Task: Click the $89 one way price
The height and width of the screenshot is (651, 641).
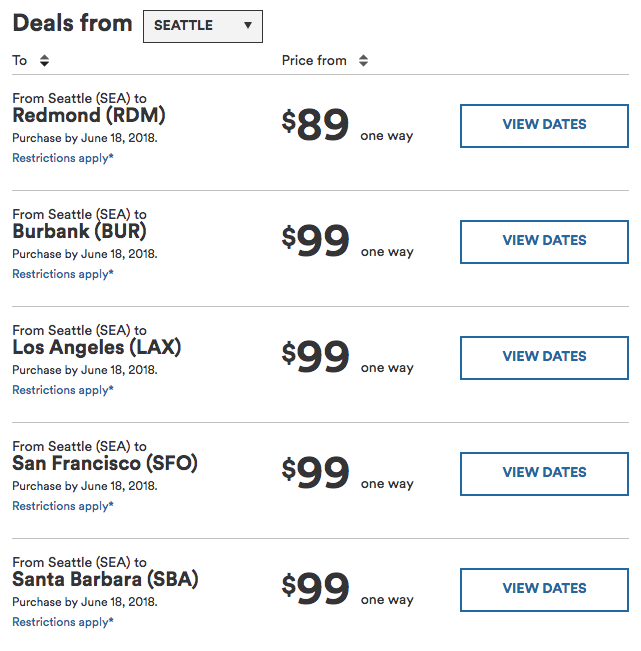Action: tap(316, 126)
